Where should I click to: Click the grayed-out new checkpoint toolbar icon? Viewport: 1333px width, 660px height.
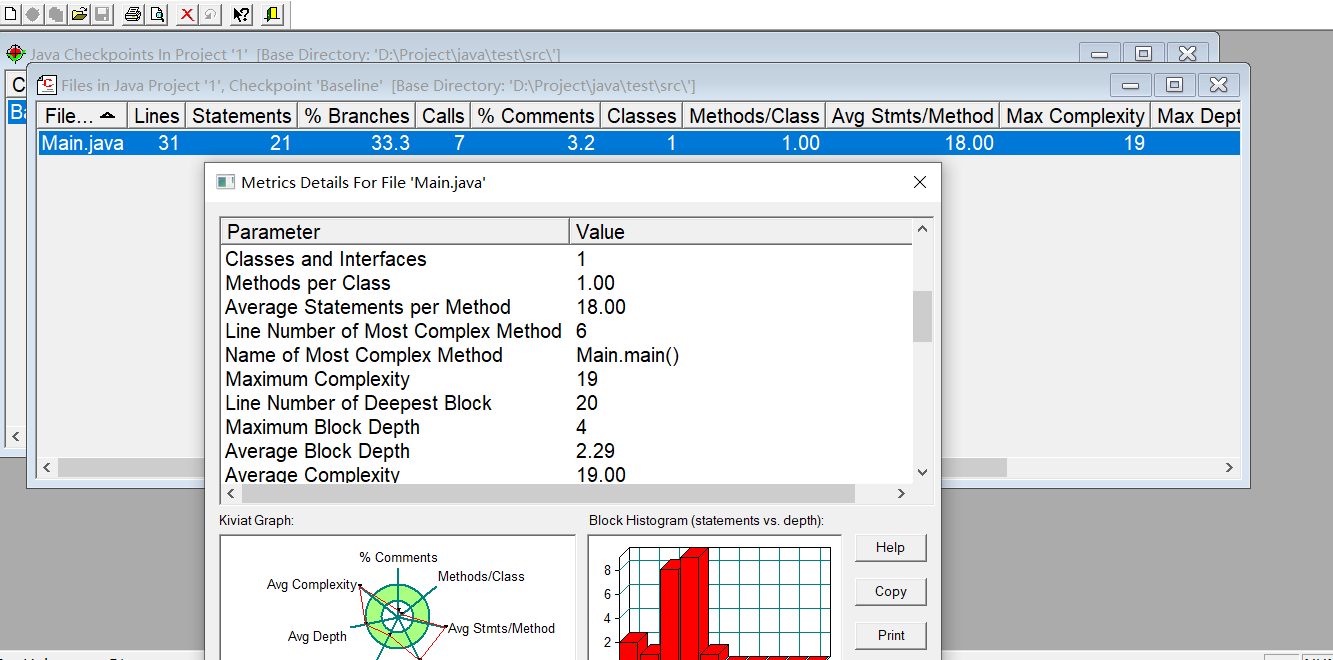[x=33, y=14]
